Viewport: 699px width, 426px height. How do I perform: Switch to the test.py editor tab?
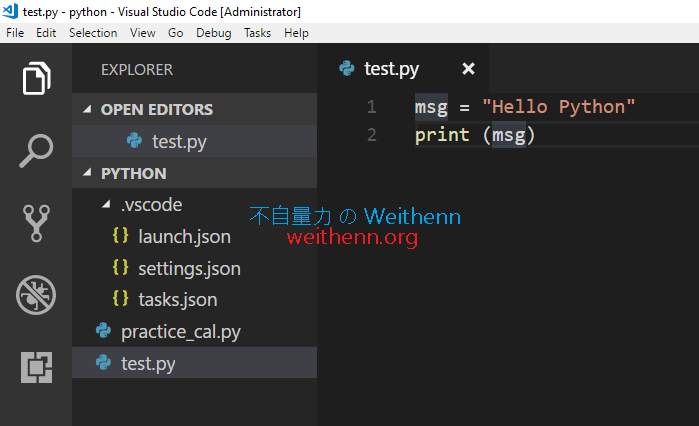pyautogui.click(x=391, y=69)
